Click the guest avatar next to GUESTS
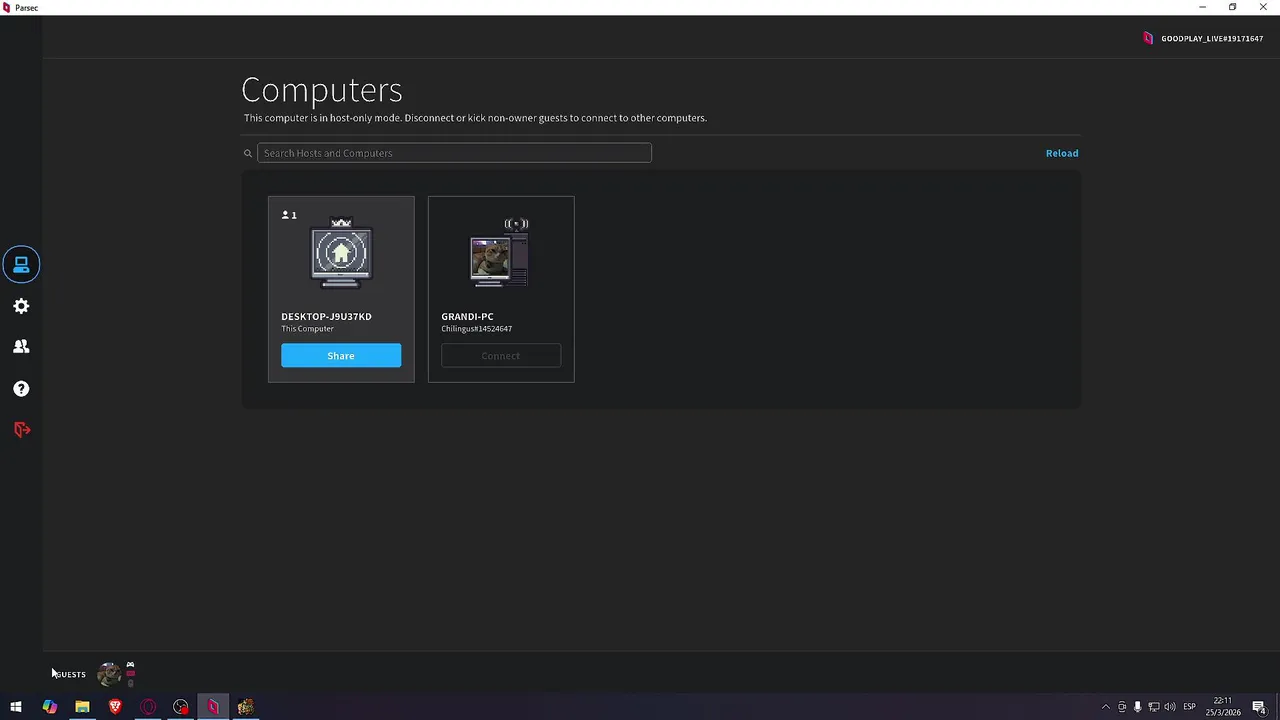 pos(109,674)
